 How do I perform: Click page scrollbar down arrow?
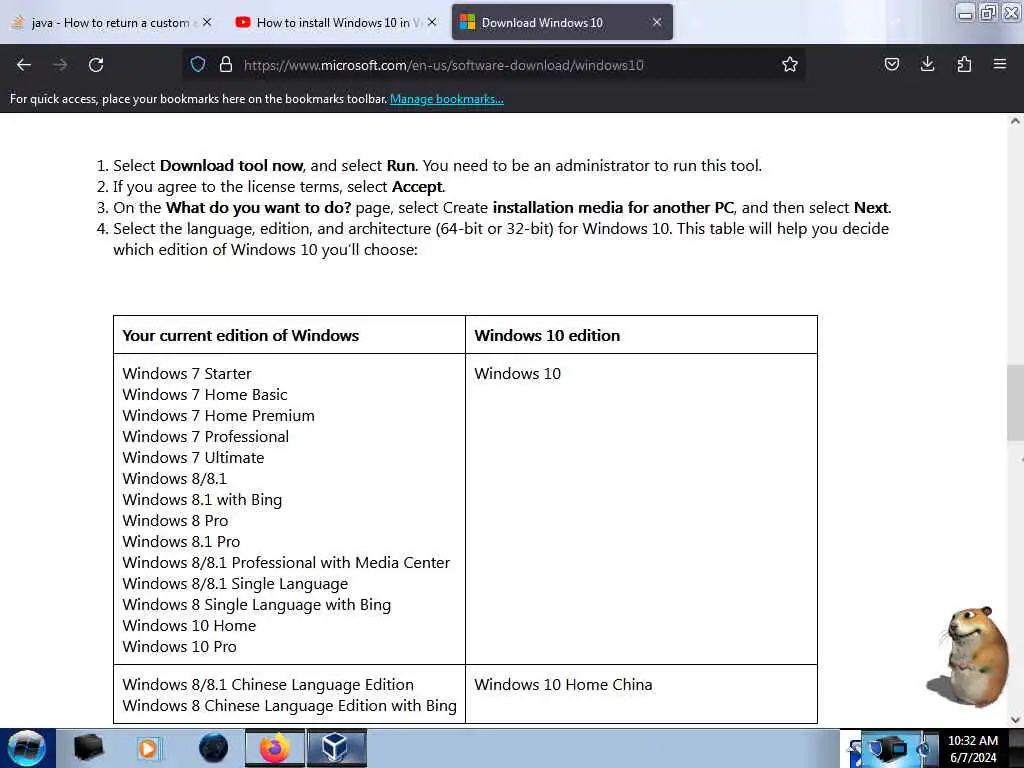pos(1015,720)
